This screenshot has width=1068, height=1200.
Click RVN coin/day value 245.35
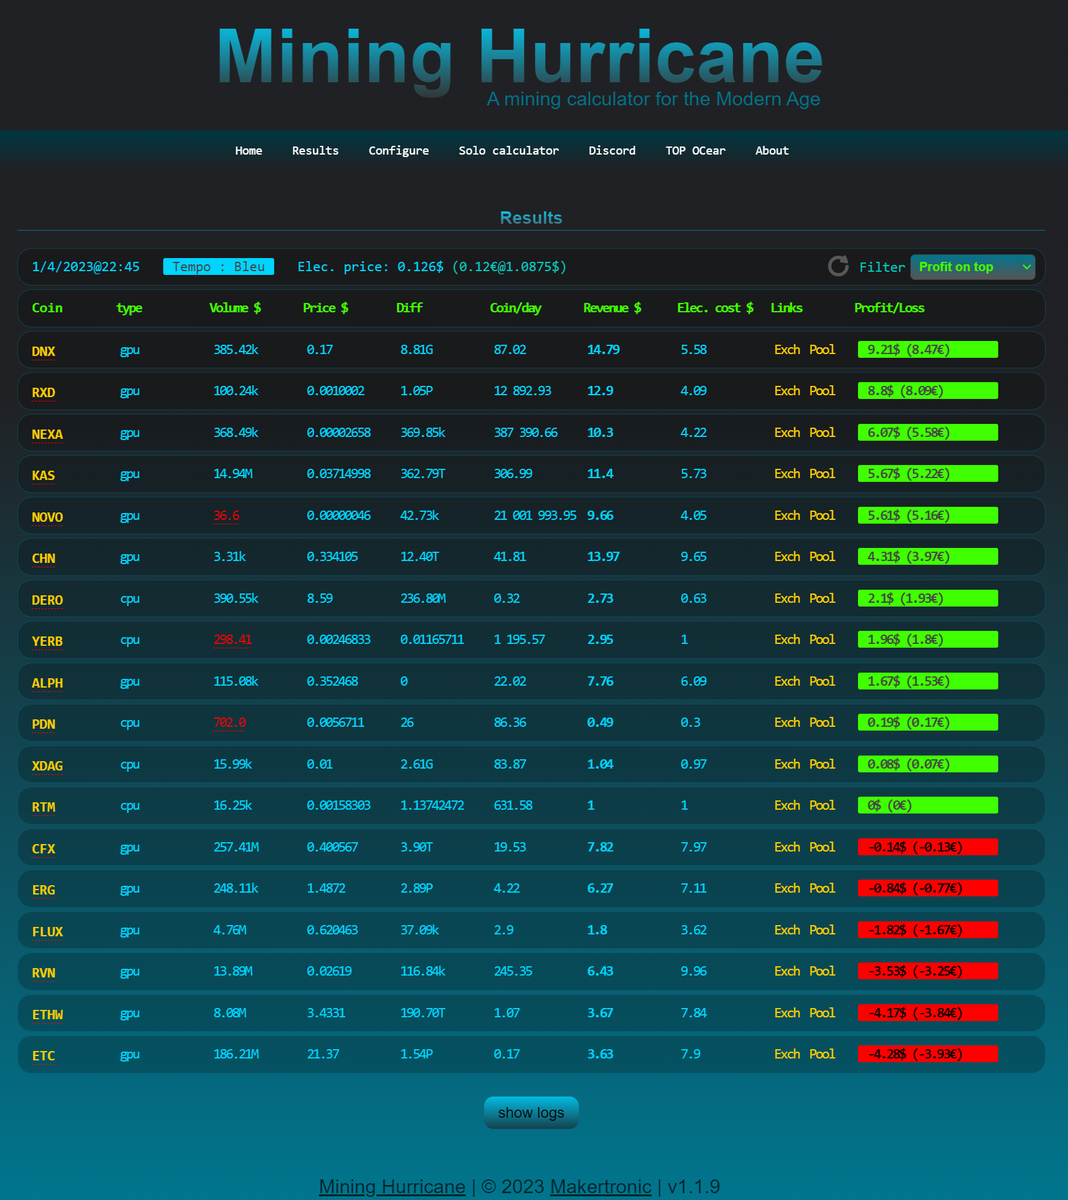513,972
